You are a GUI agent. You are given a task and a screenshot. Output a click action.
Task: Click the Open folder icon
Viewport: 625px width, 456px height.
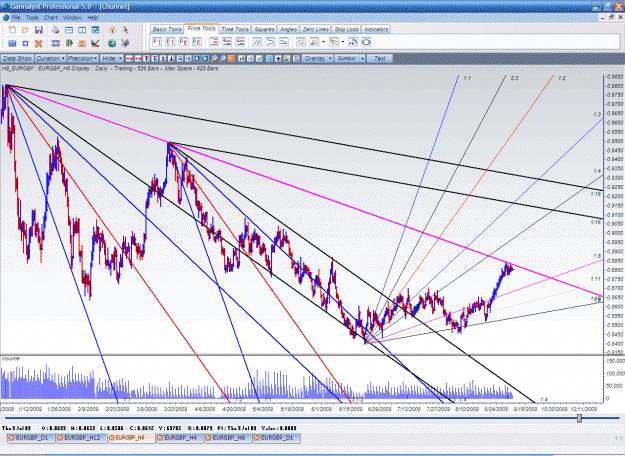[x=25, y=30]
